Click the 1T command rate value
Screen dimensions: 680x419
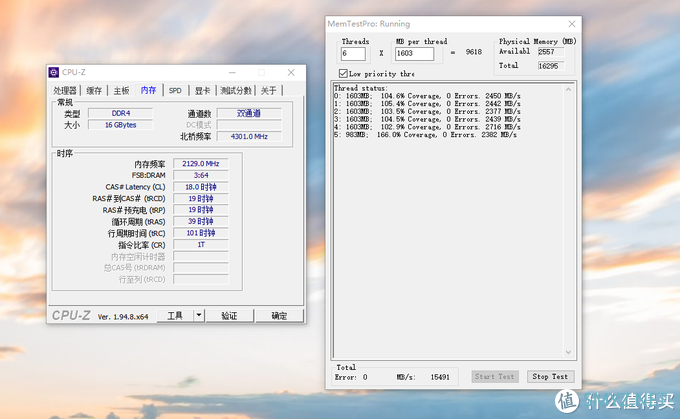pos(201,245)
